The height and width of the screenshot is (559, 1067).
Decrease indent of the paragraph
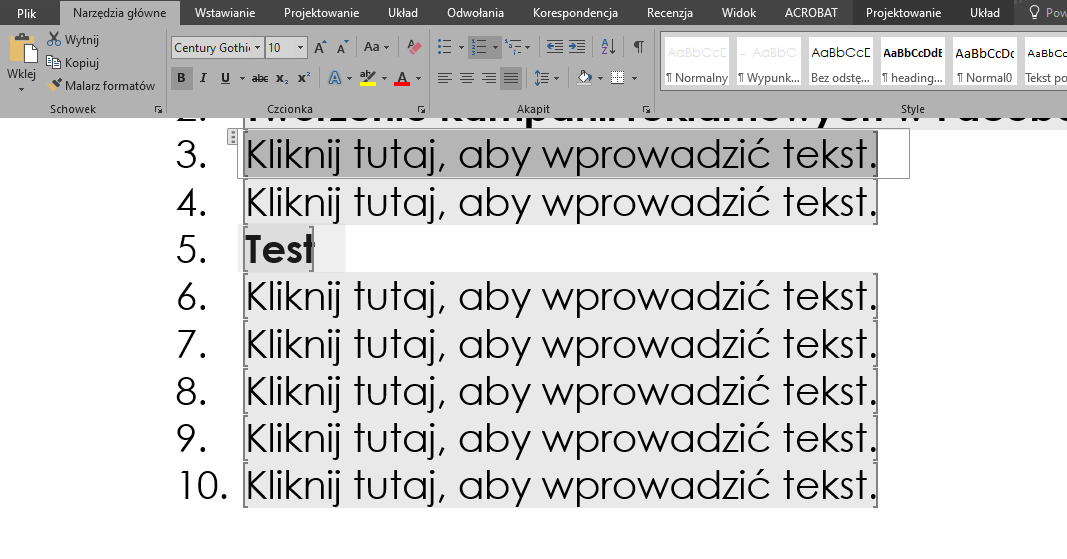pos(554,47)
